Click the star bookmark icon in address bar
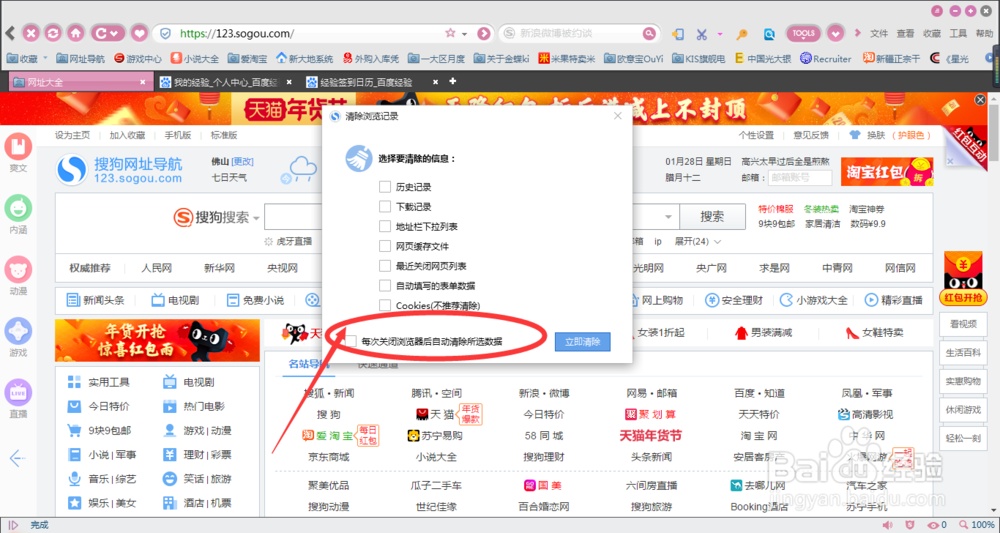Image resolution: width=1000 pixels, height=533 pixels. (450, 33)
